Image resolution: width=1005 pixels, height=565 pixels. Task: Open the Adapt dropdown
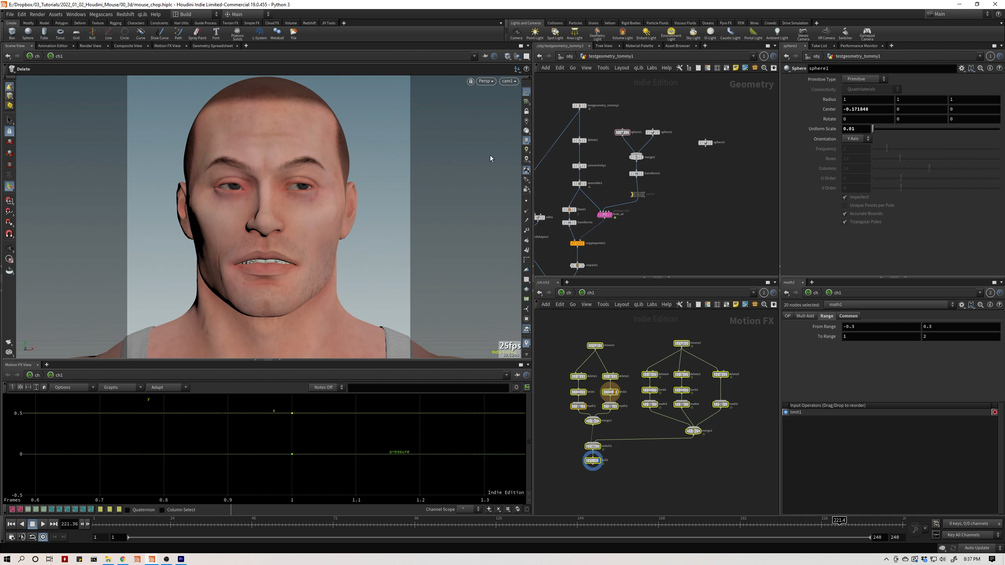[167, 387]
